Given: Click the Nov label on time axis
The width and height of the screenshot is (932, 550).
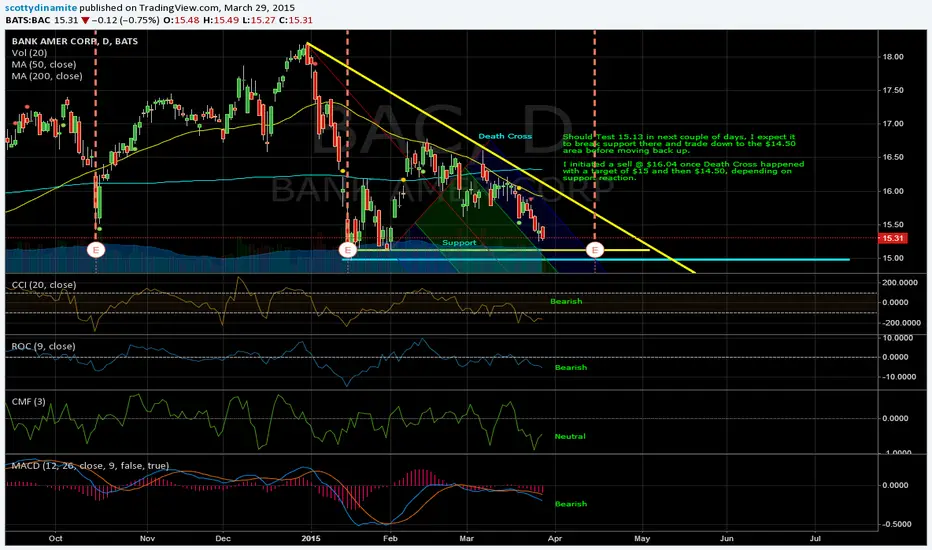Looking at the screenshot, I should [147, 538].
